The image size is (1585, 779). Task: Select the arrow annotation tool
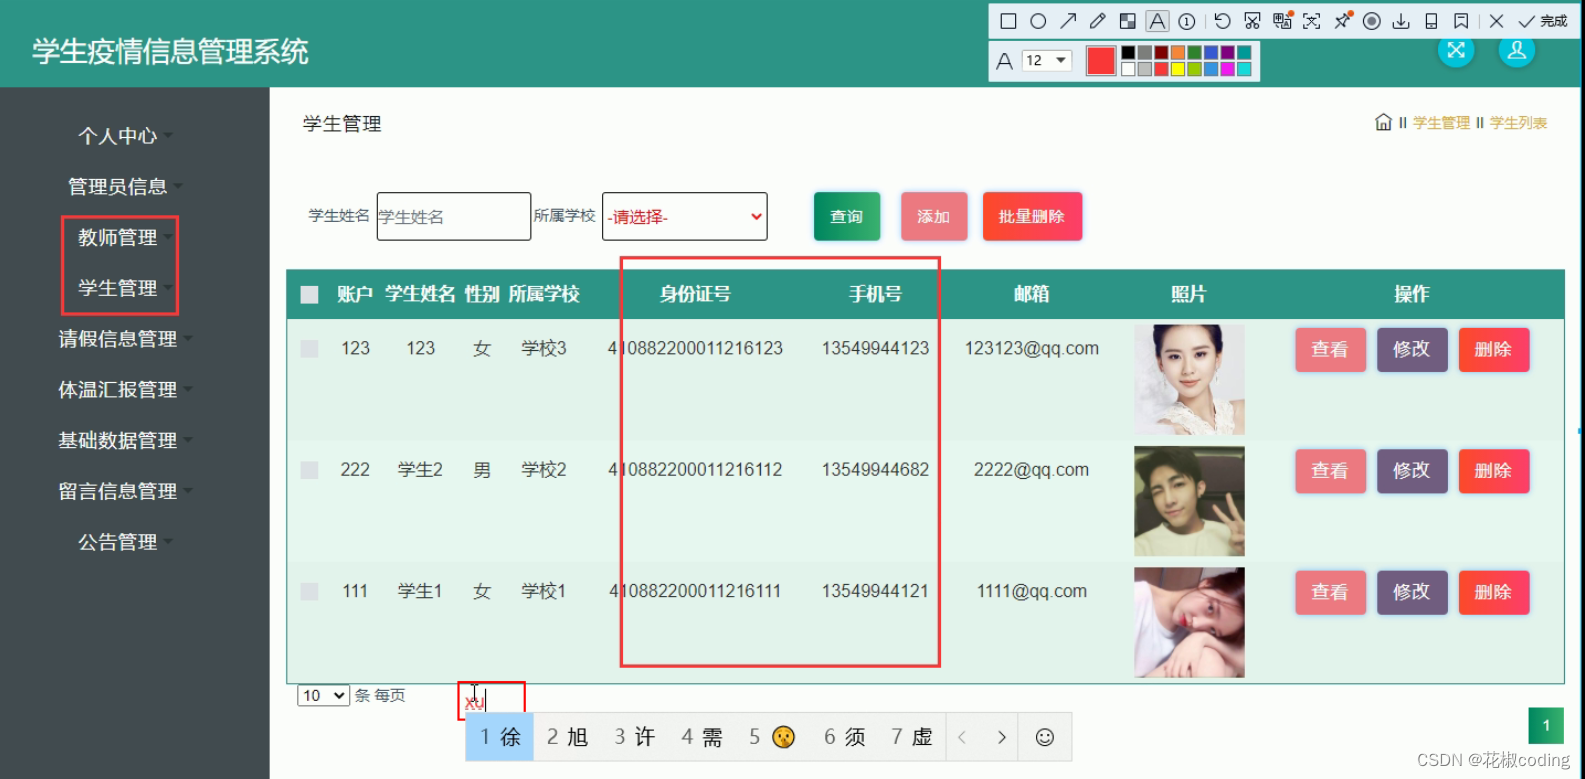(1068, 21)
